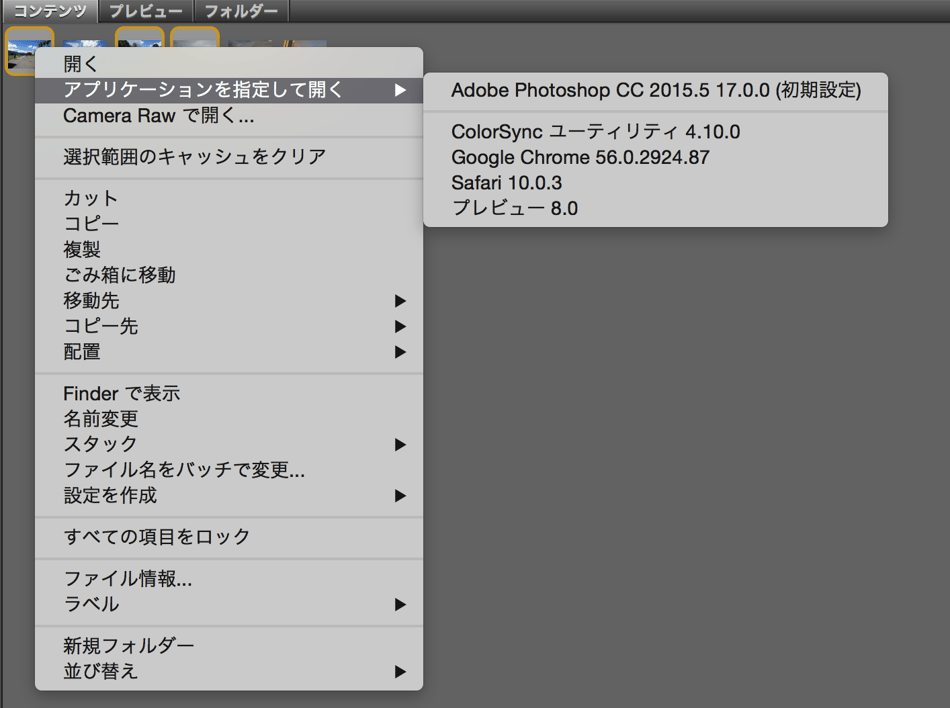Select the second unselected sky thumbnail
This screenshot has height=708, width=950.
click(85, 42)
